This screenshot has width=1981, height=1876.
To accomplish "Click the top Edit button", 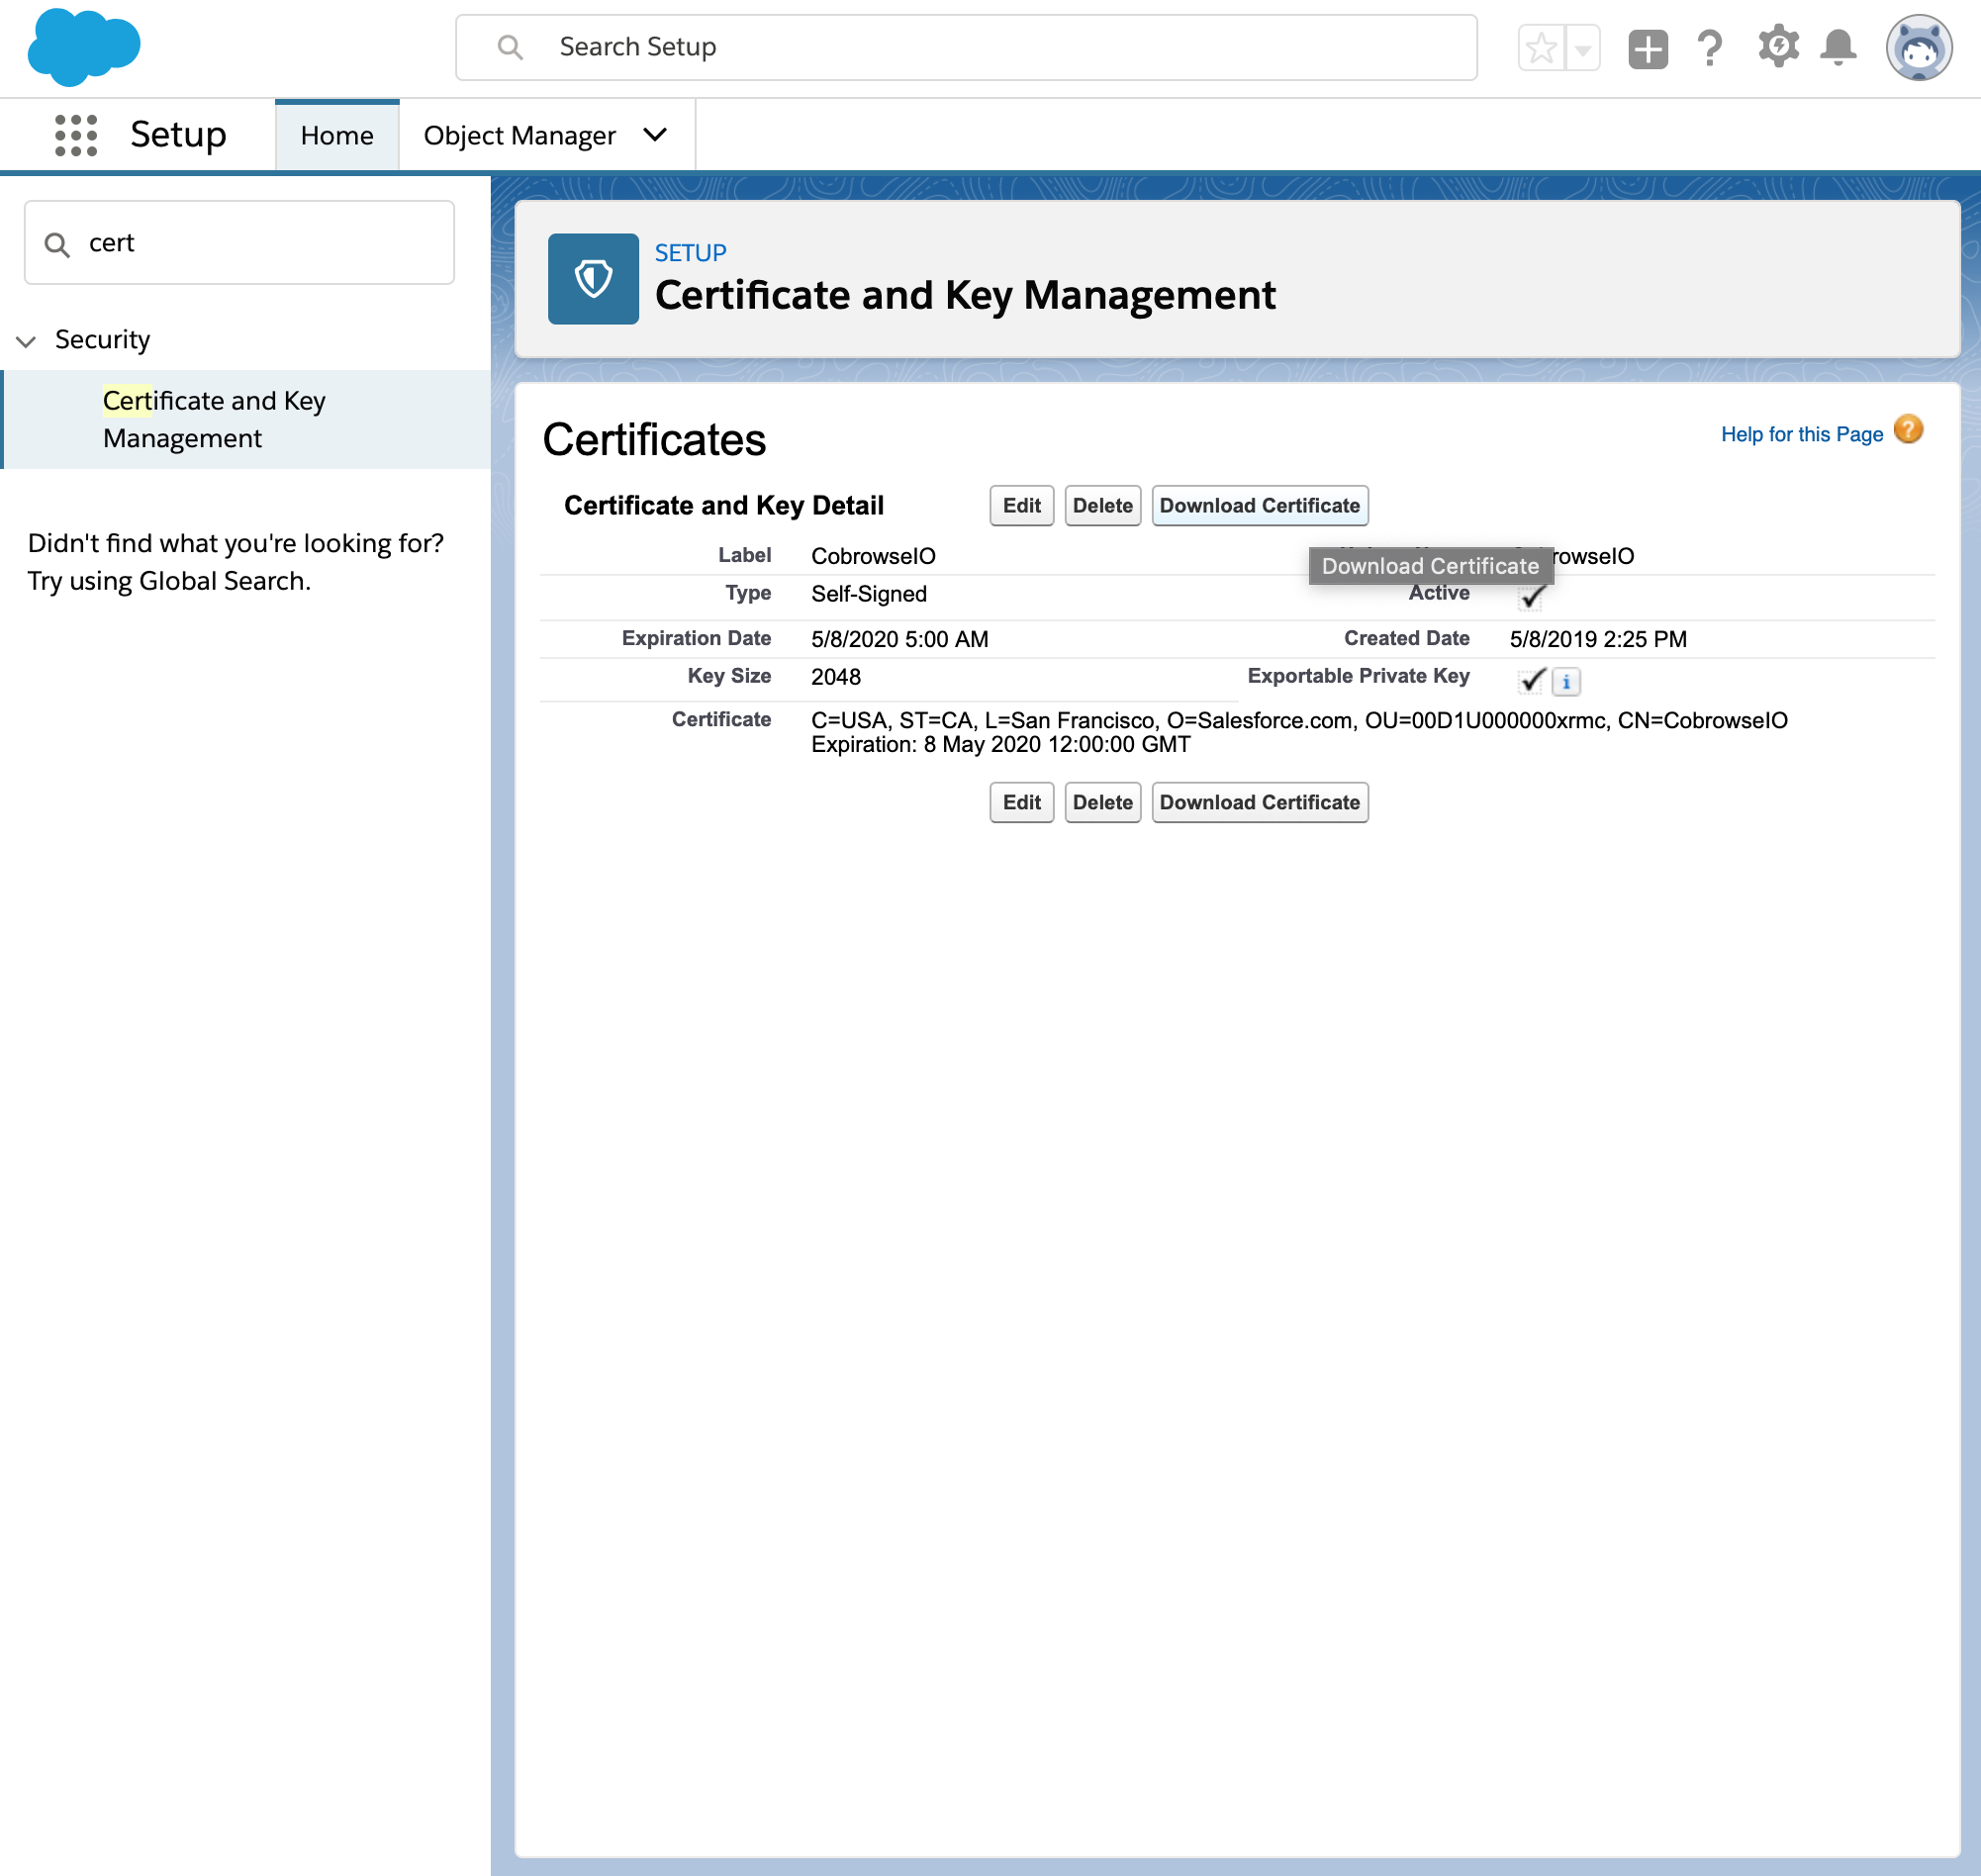I will pos(1021,506).
